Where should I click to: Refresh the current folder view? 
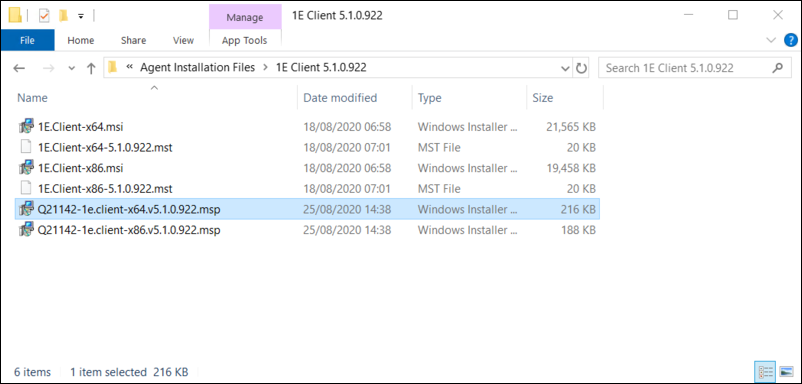(x=581, y=68)
